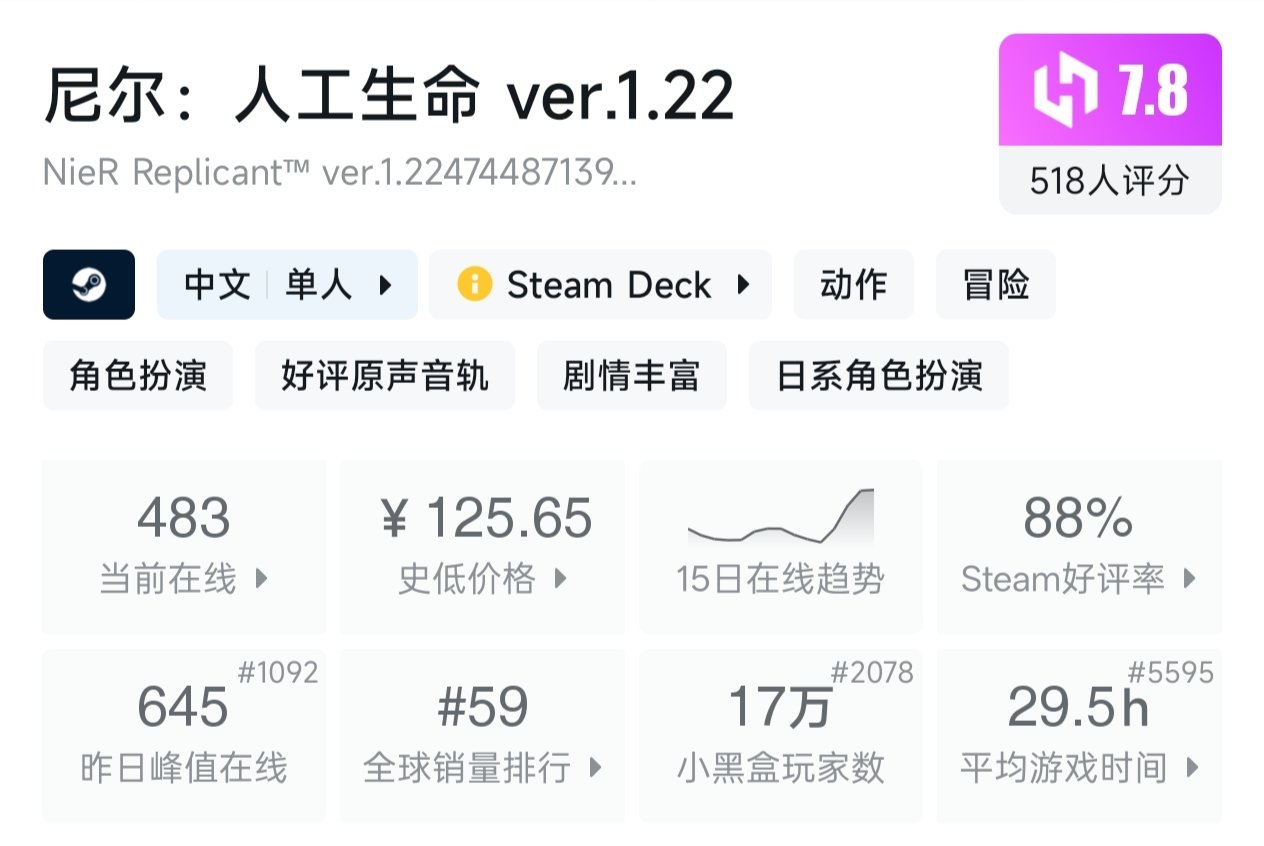Expand the 平均游戏时间 details arrow
This screenshot has width=1264, height=846.
point(1192,768)
